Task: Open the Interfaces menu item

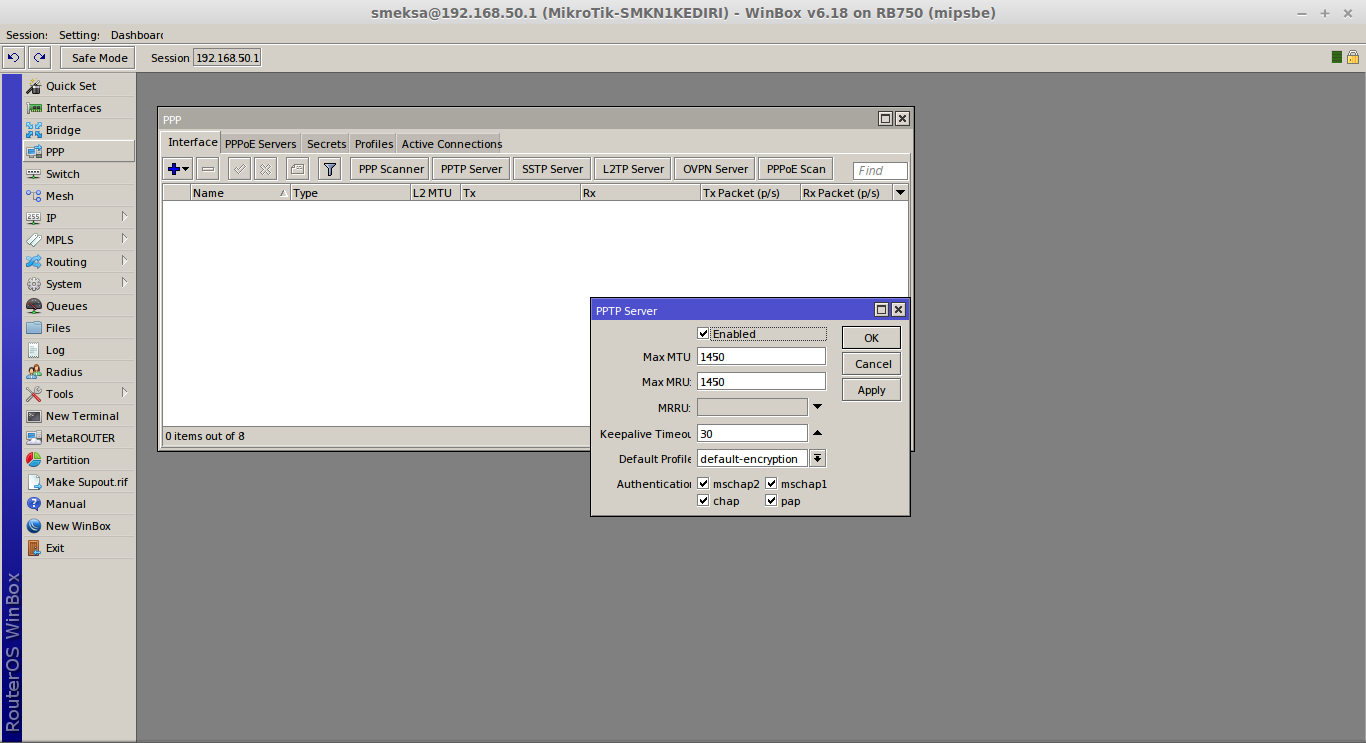Action: pyautogui.click(x=79, y=108)
